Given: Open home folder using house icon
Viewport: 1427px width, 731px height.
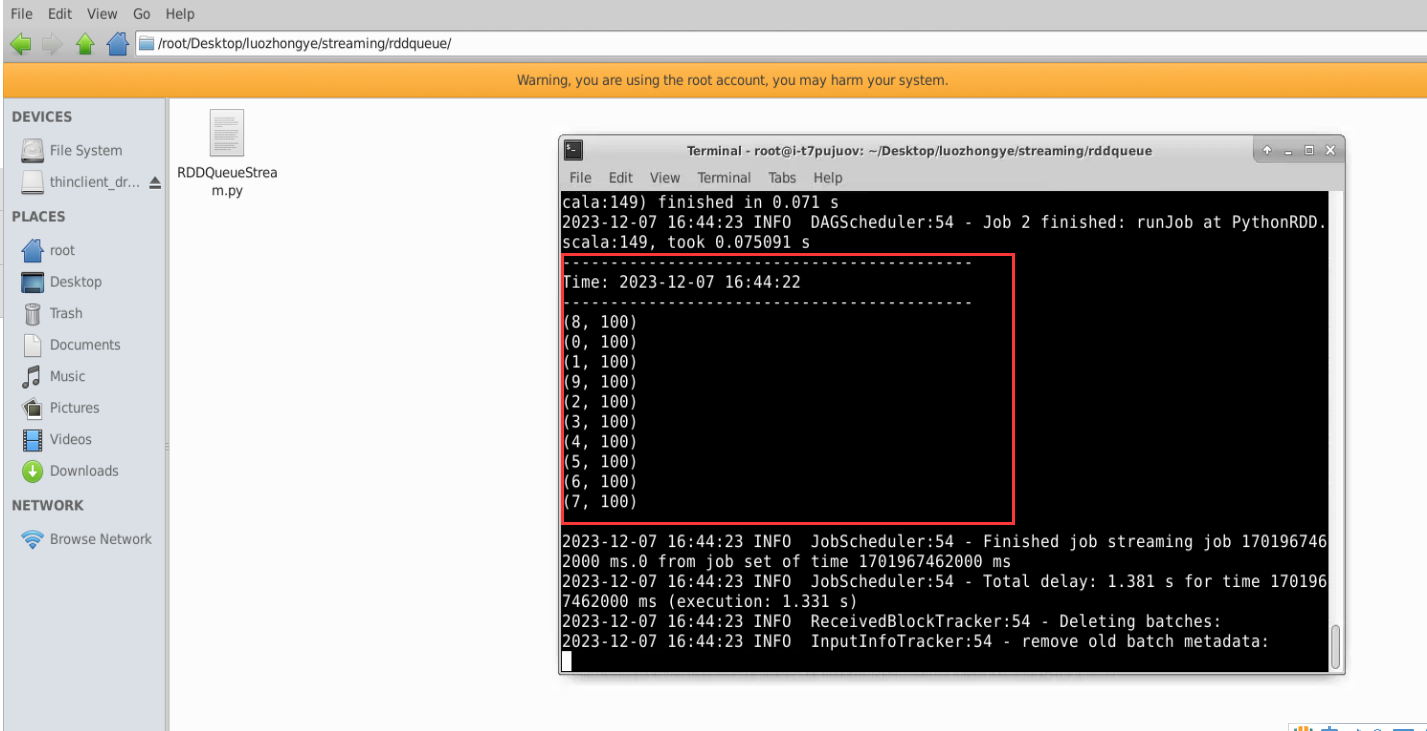Looking at the screenshot, I should tap(118, 44).
